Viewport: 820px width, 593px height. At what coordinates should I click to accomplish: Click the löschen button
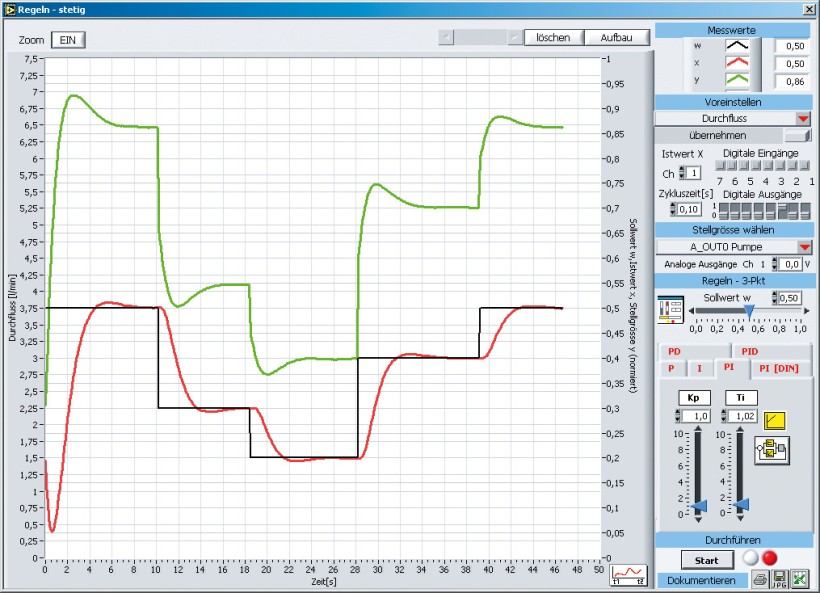[553, 37]
